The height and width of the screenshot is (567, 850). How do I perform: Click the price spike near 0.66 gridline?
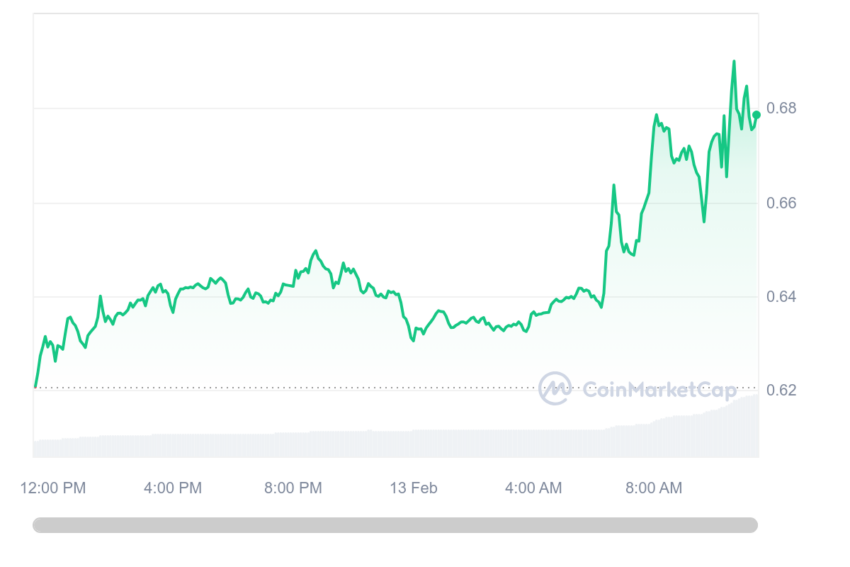tap(614, 186)
